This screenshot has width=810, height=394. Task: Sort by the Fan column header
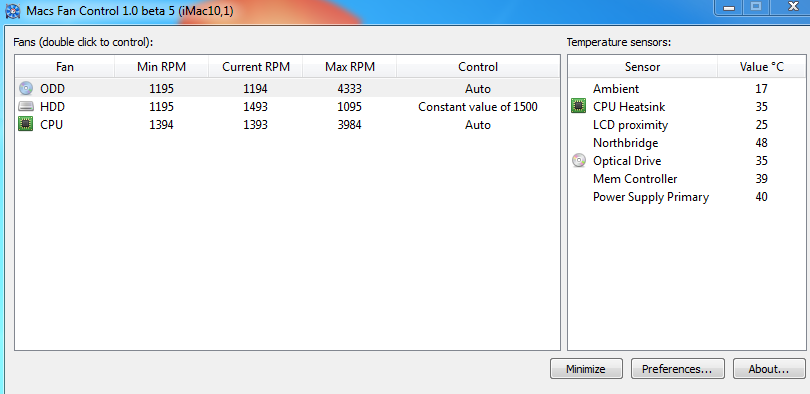pos(65,67)
